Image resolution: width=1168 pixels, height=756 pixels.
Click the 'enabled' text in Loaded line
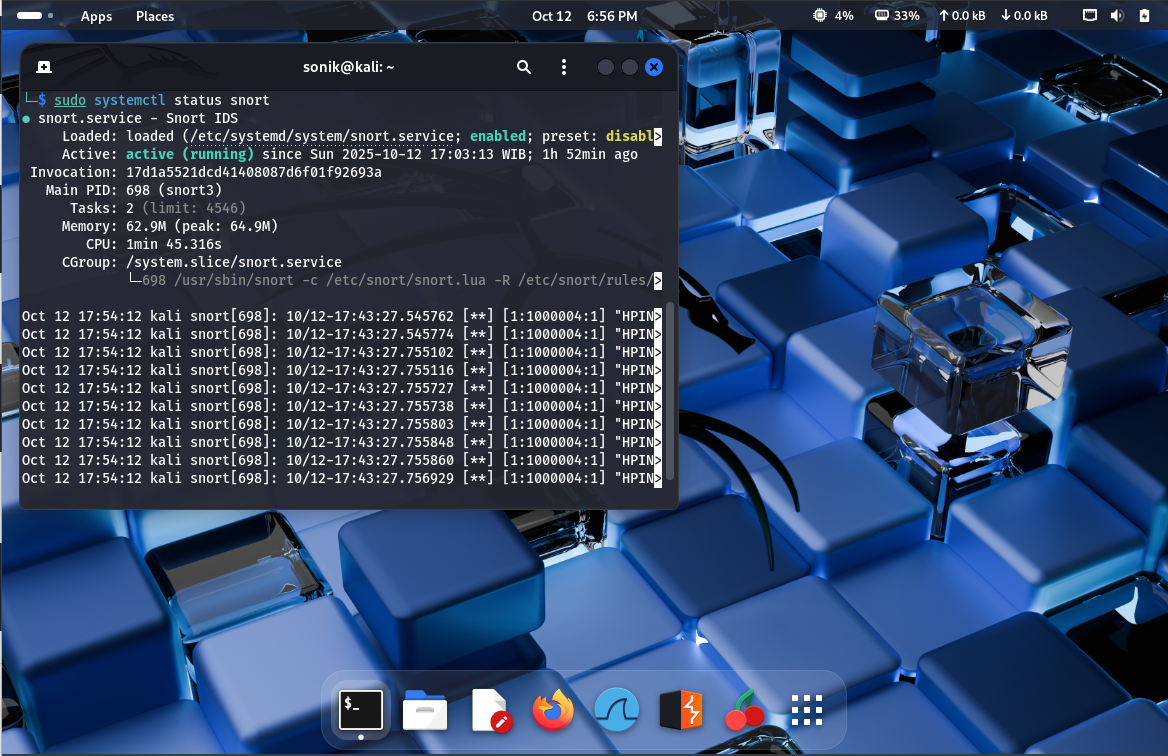coord(498,136)
